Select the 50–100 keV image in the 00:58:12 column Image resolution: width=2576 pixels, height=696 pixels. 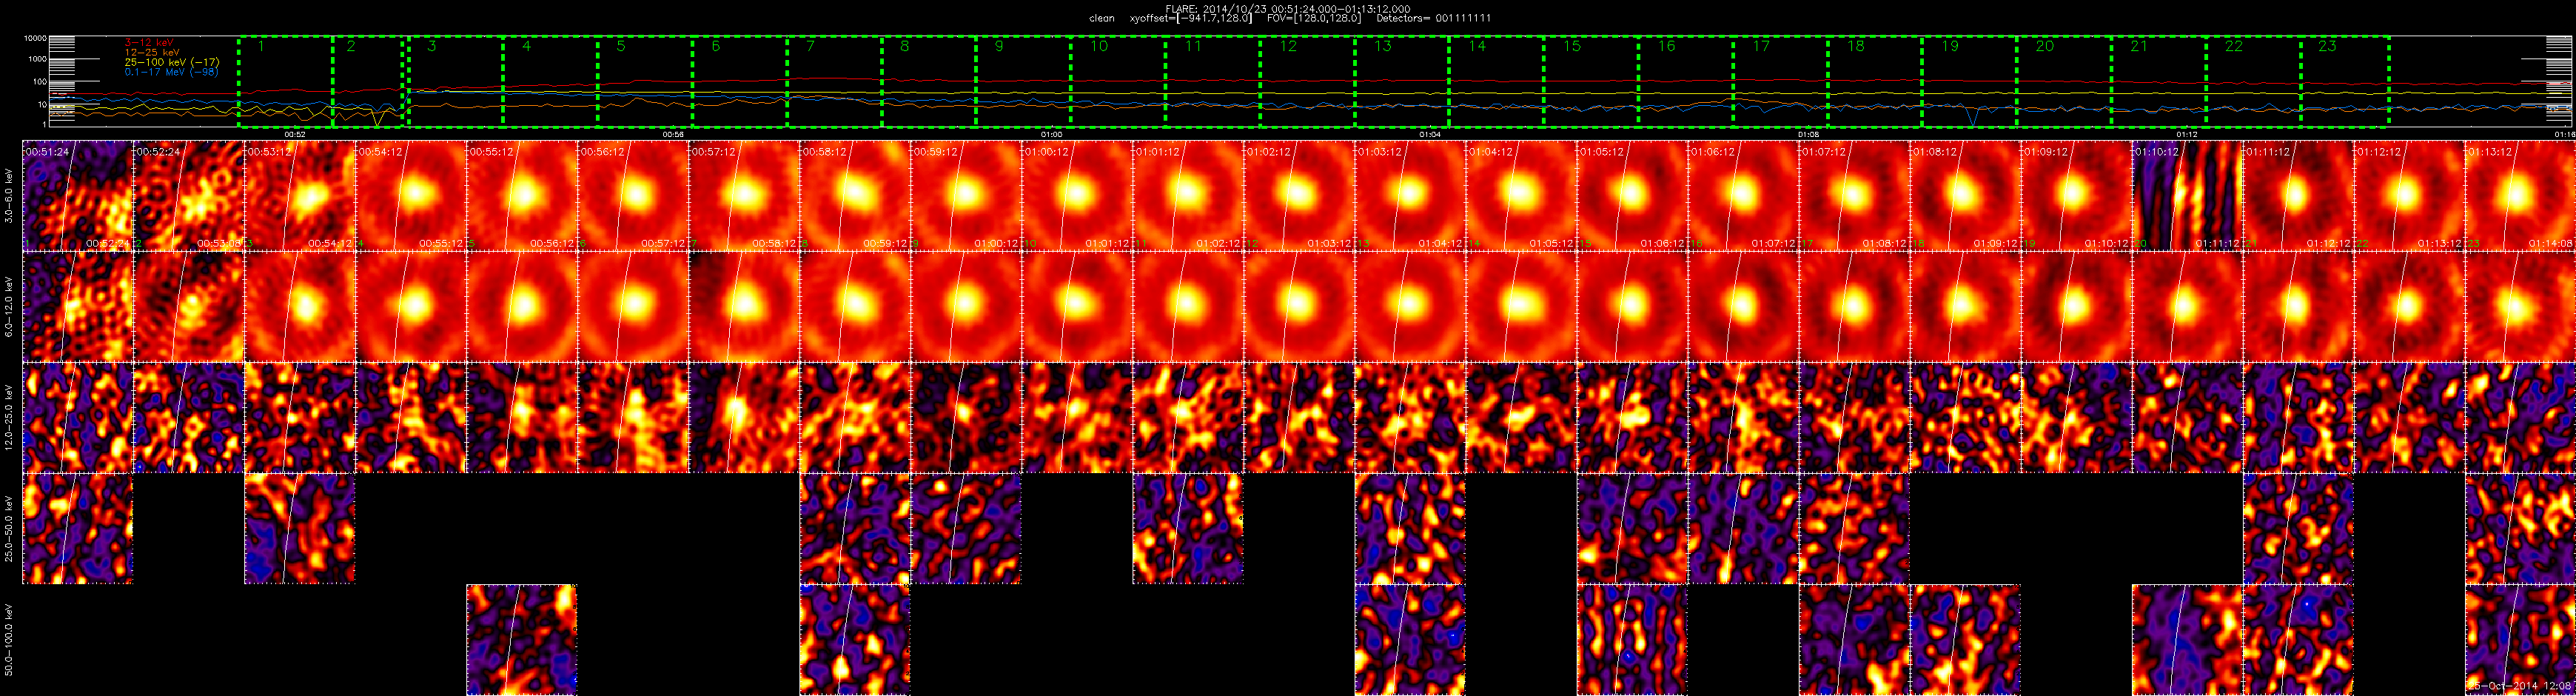pos(854,640)
